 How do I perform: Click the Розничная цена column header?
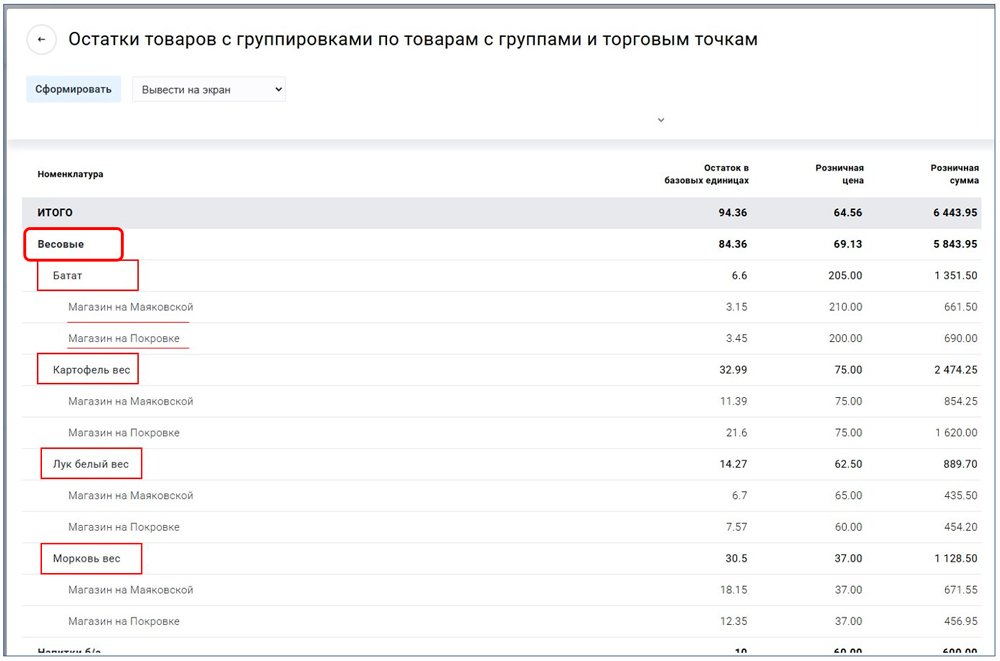click(839, 174)
